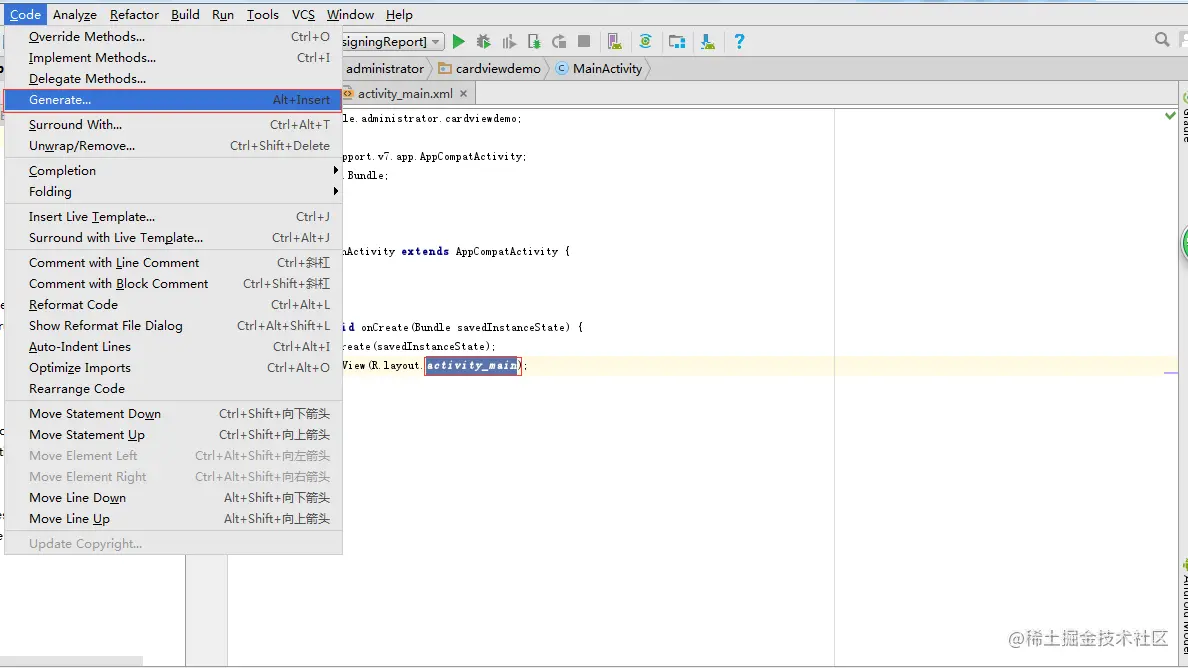Click the Run with Coverage icon
The height and width of the screenshot is (668, 1188).
(509, 42)
